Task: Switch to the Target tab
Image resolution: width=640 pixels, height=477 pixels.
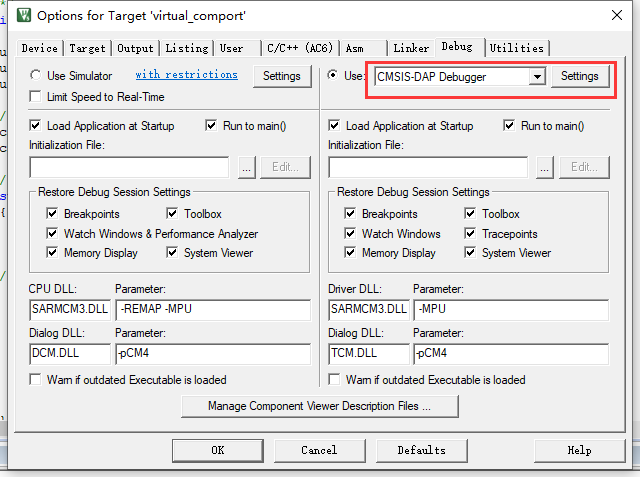Action: (87, 48)
